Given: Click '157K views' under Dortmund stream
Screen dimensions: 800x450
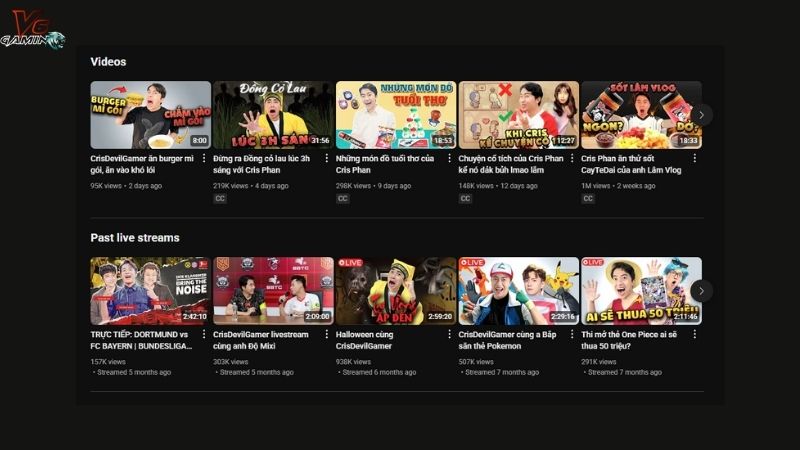Looking at the screenshot, I should (108, 362).
